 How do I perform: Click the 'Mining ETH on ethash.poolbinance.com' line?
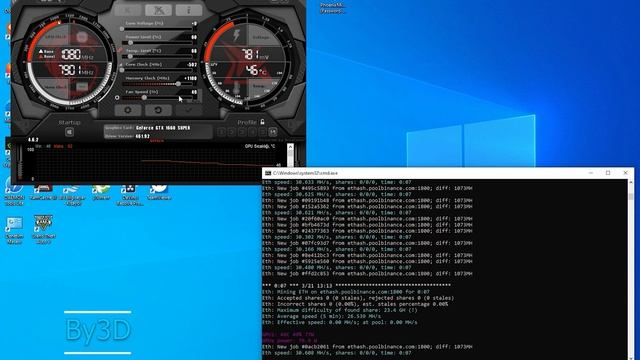pos(346,292)
